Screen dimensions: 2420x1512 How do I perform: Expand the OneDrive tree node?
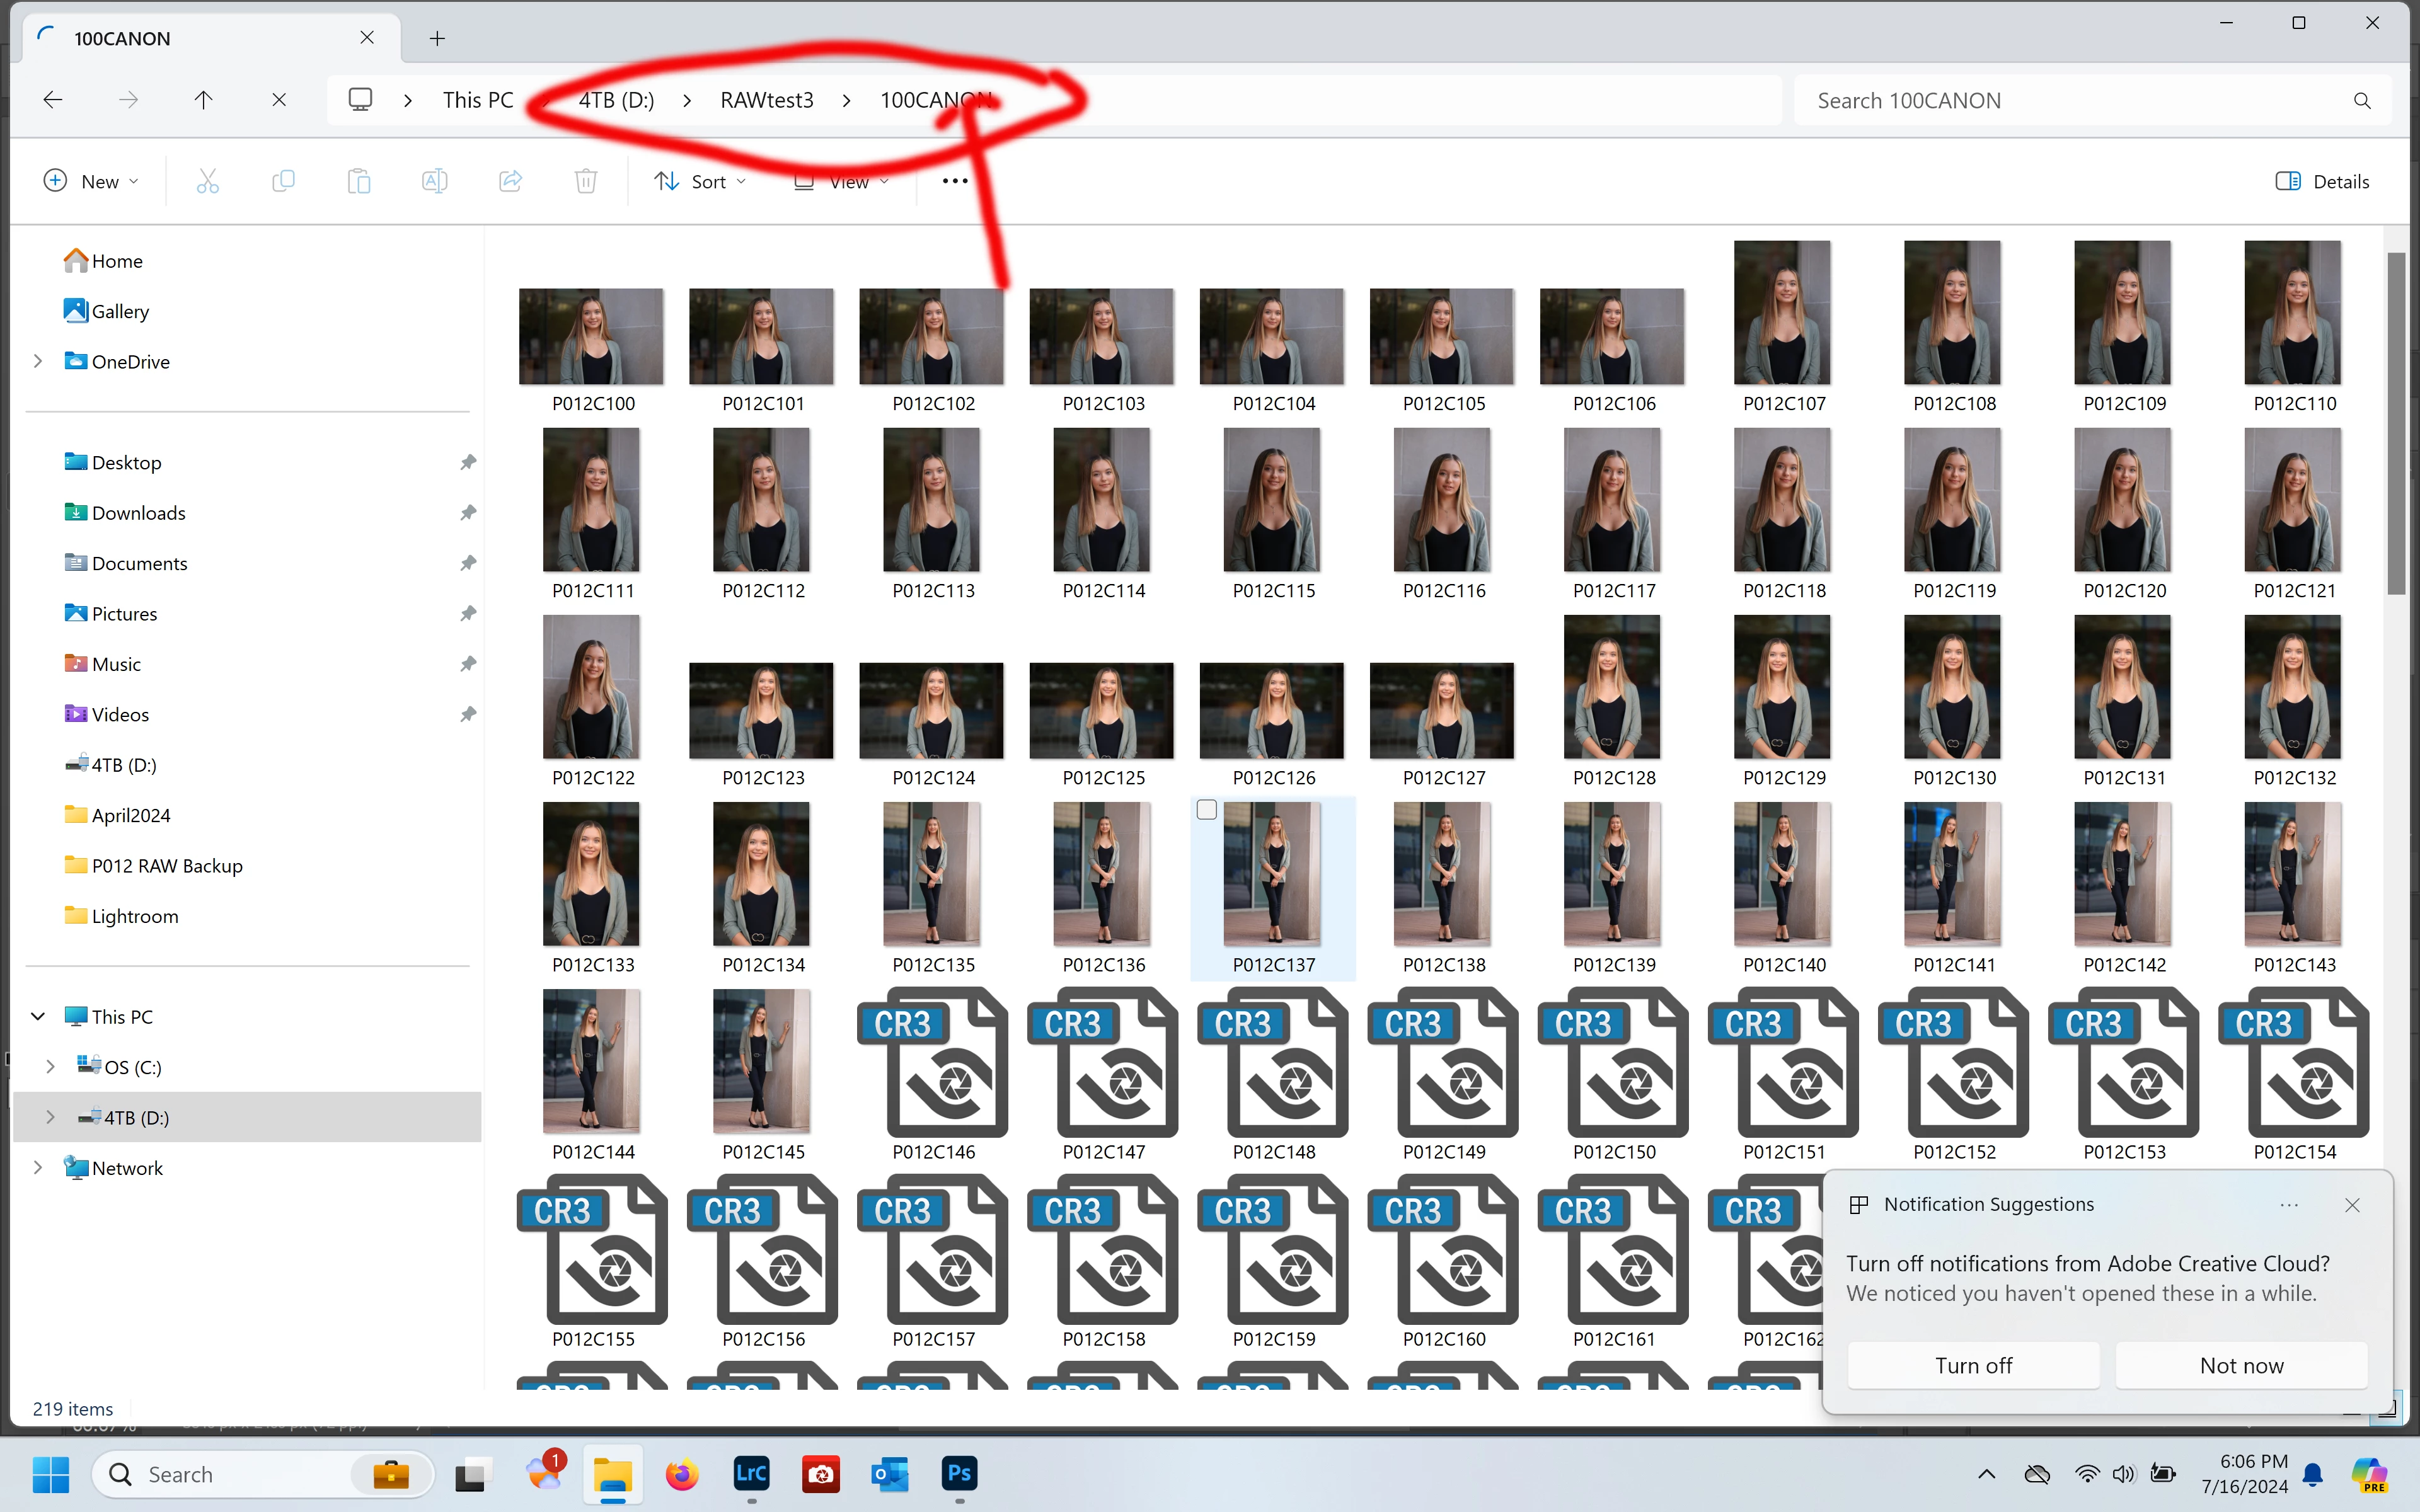(x=38, y=361)
